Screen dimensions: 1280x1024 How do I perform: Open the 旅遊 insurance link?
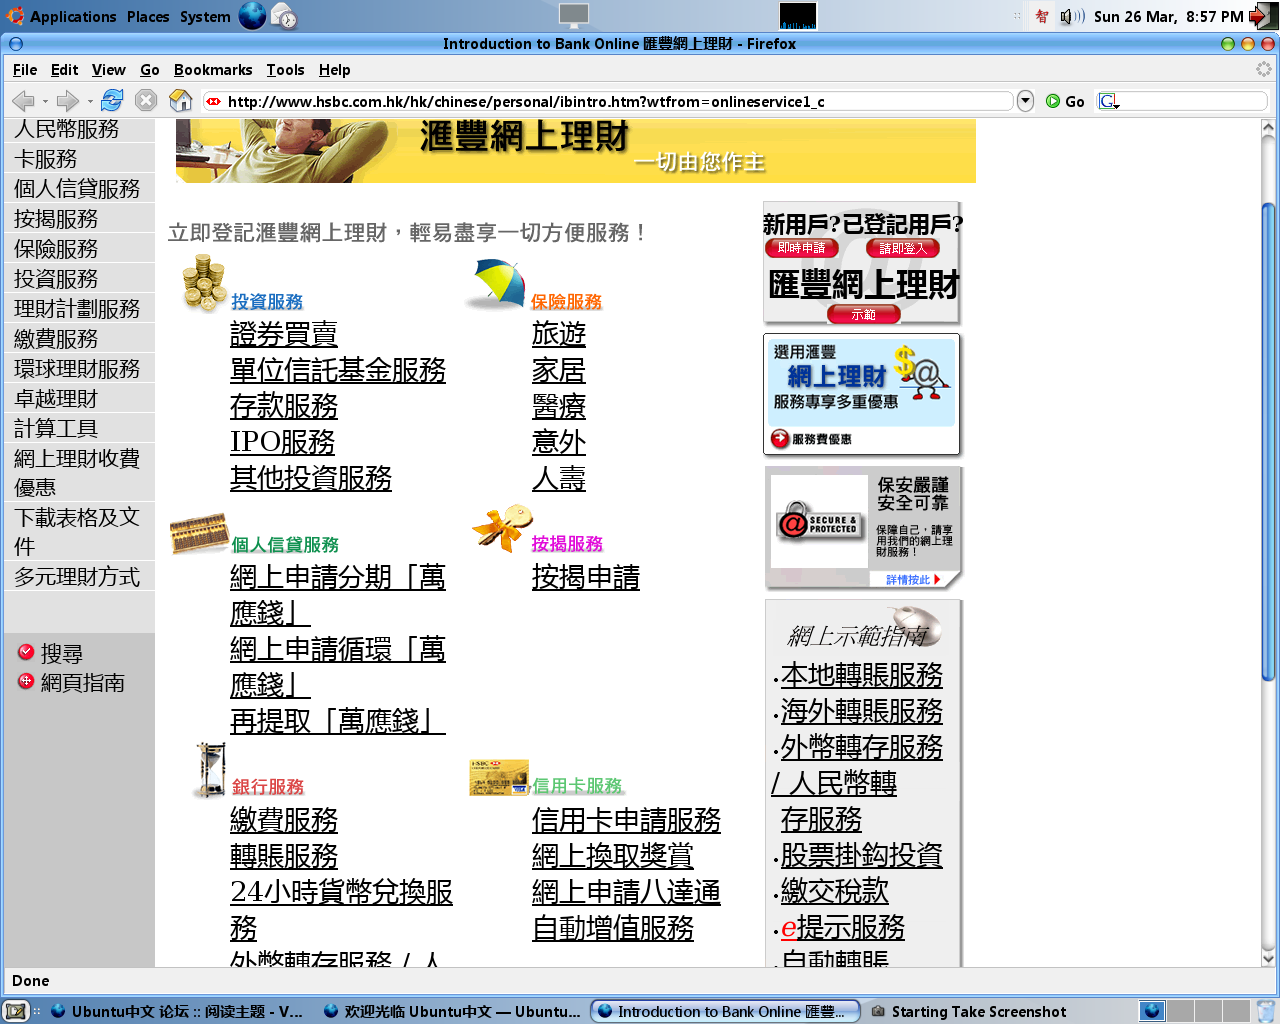[559, 334]
